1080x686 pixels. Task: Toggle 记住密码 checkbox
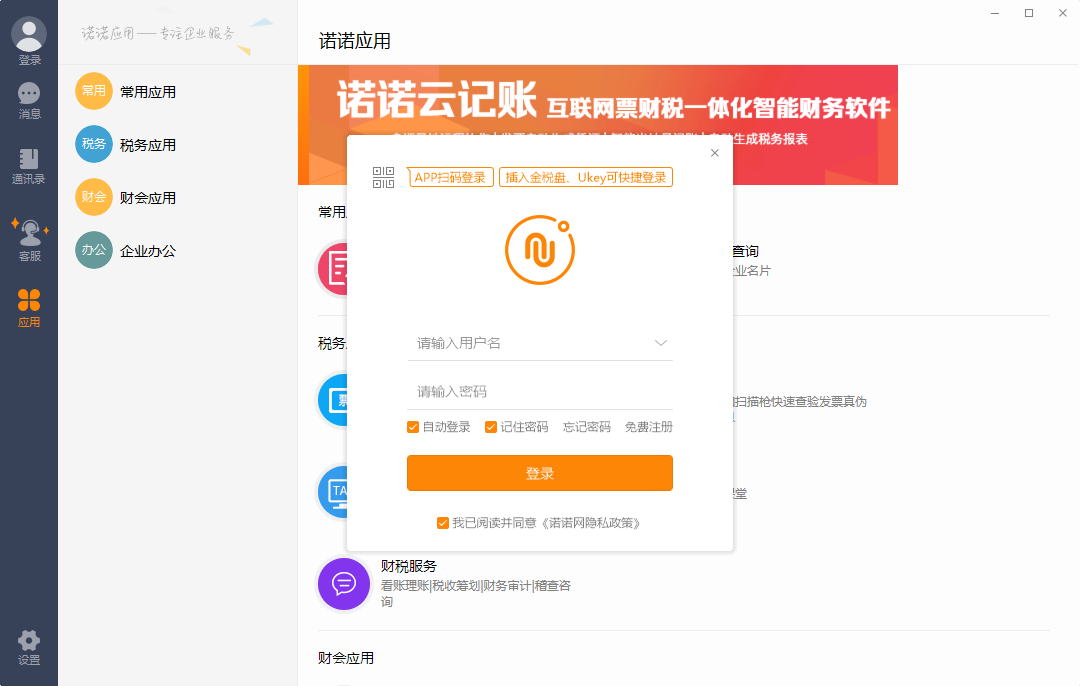[x=491, y=427]
